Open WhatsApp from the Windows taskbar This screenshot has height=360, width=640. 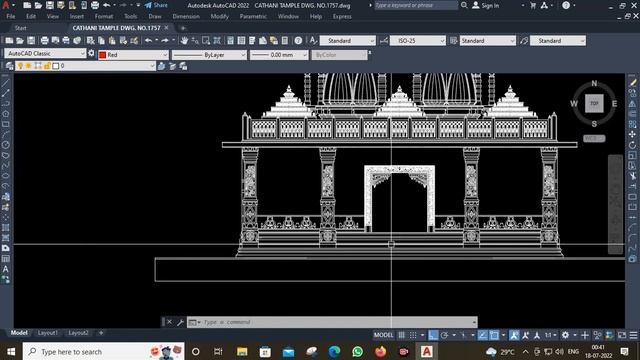click(358, 351)
